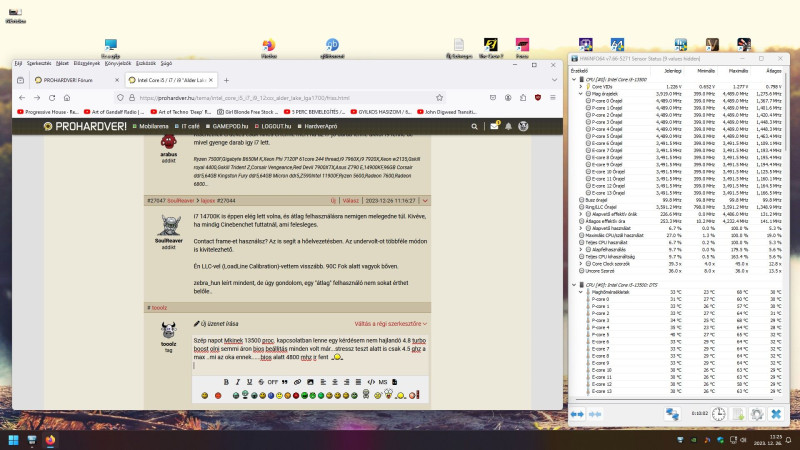
Task: Open the Windows Start menu
Action: 14,440
